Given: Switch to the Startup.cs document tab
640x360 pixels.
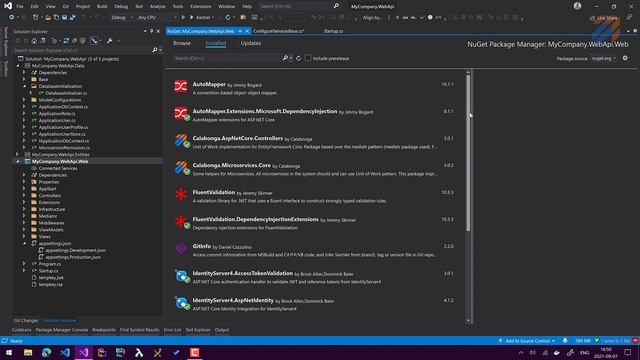Looking at the screenshot, I should coord(333,31).
